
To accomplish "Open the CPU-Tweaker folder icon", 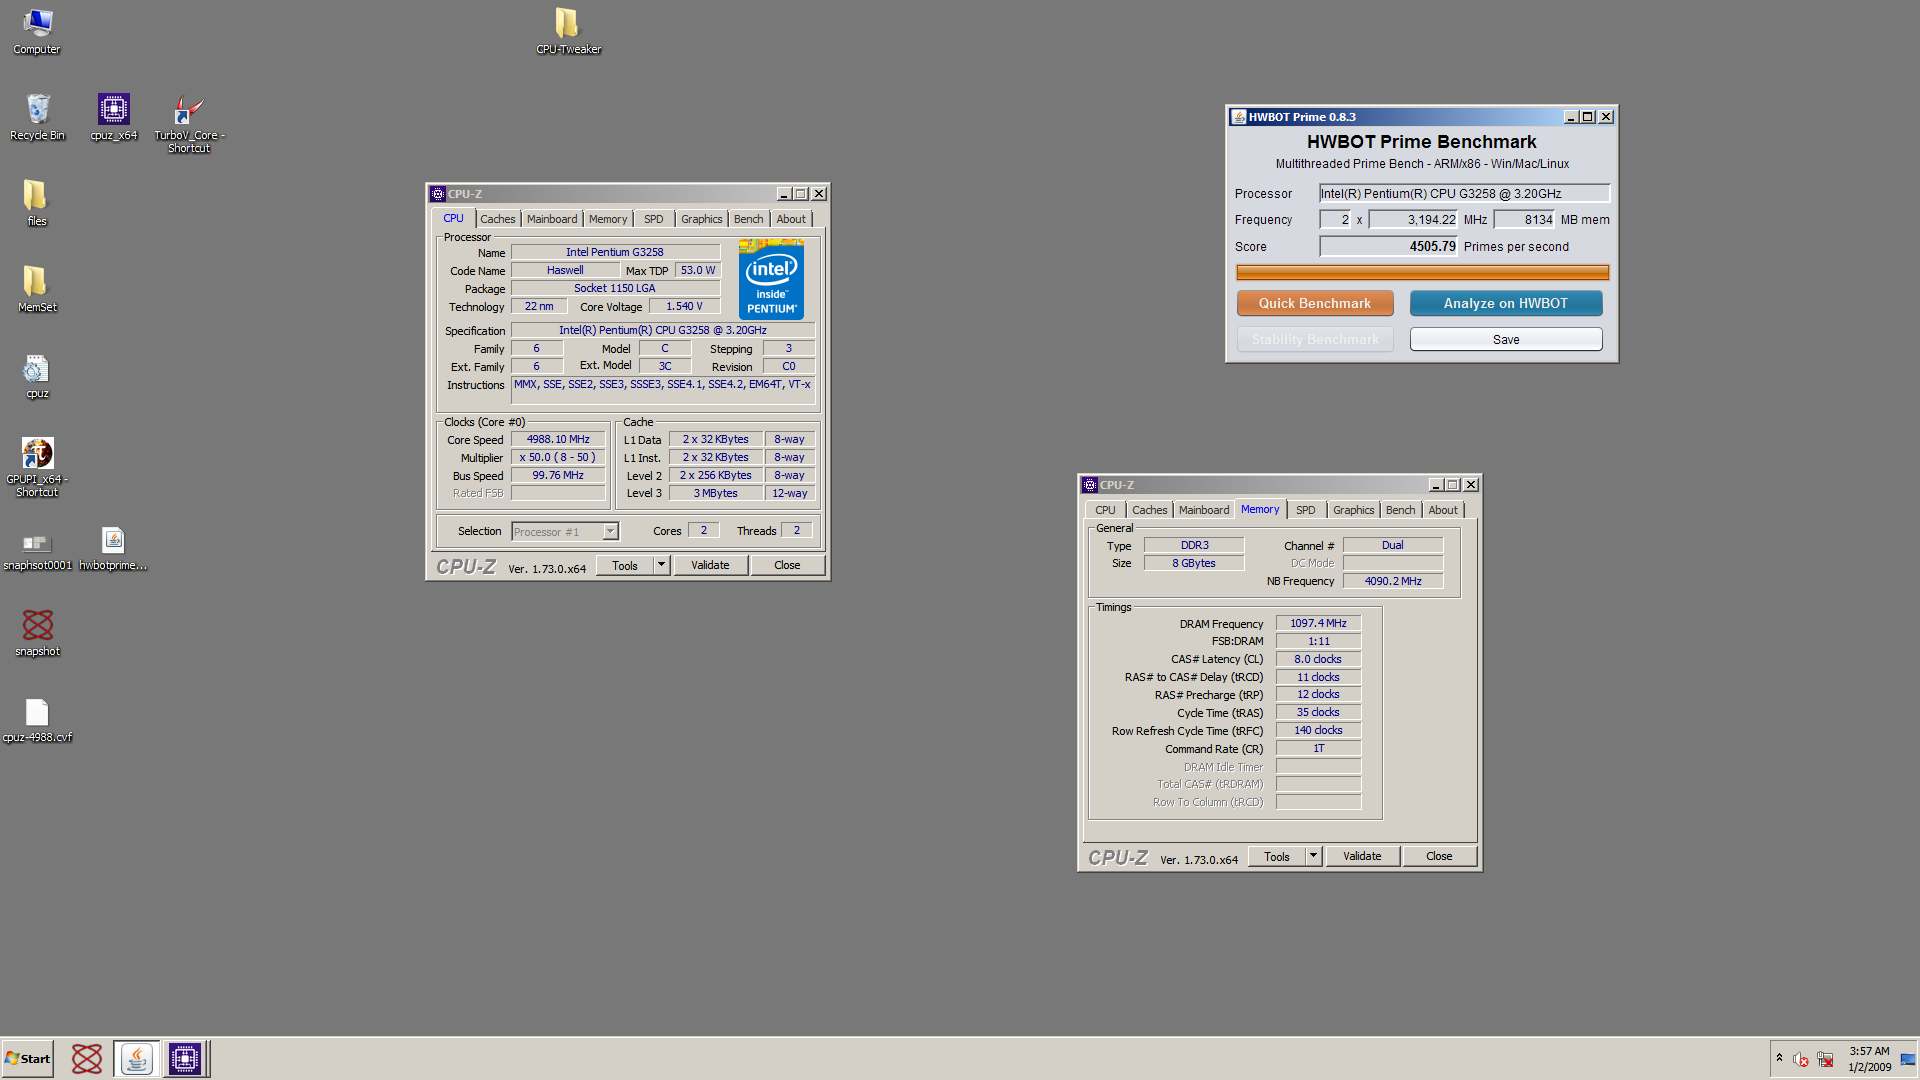I will 568,31.
